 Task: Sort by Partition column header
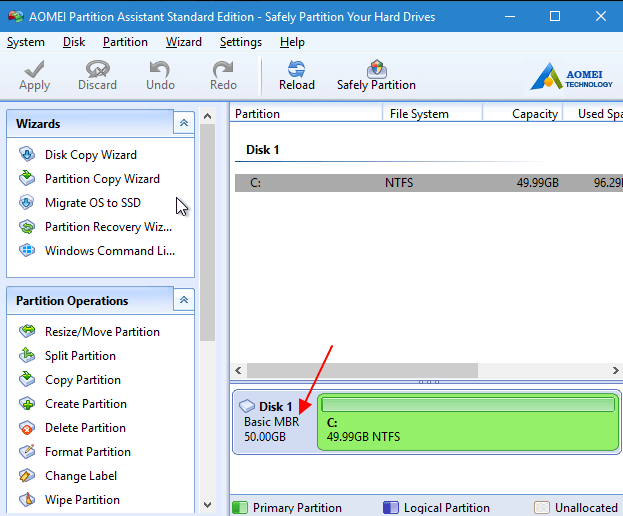pos(306,114)
